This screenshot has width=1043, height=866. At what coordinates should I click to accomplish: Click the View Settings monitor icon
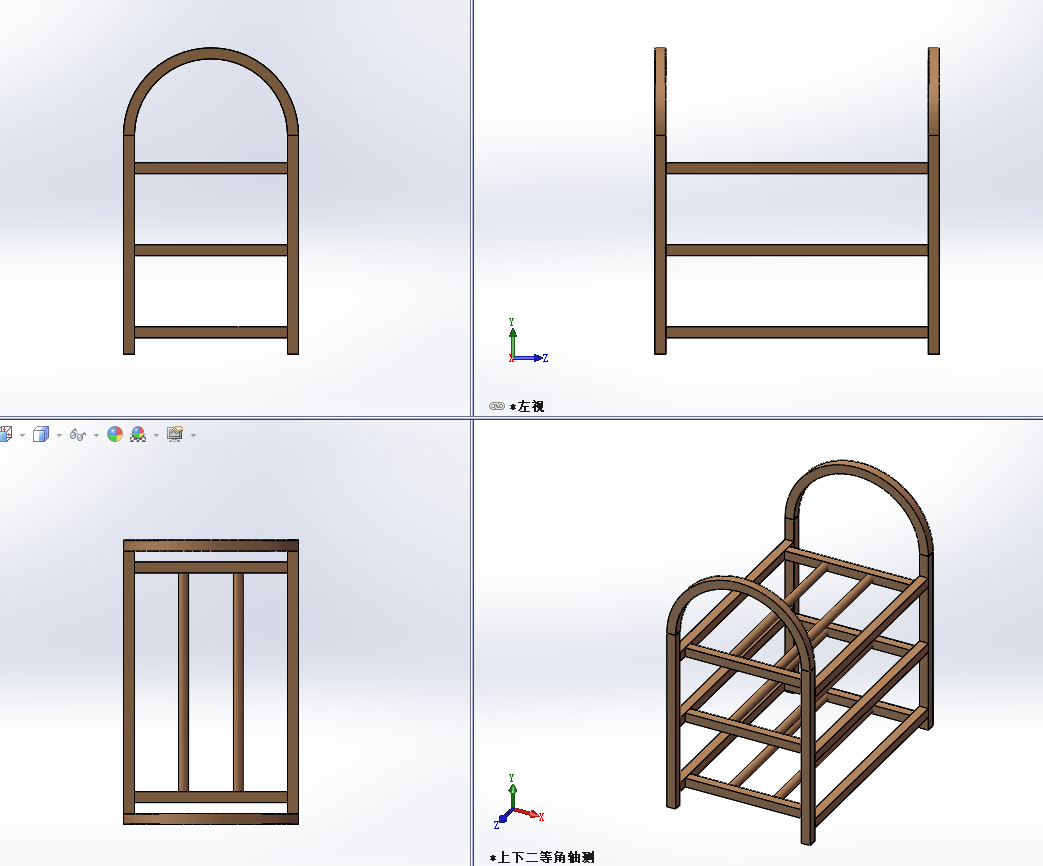click(175, 434)
